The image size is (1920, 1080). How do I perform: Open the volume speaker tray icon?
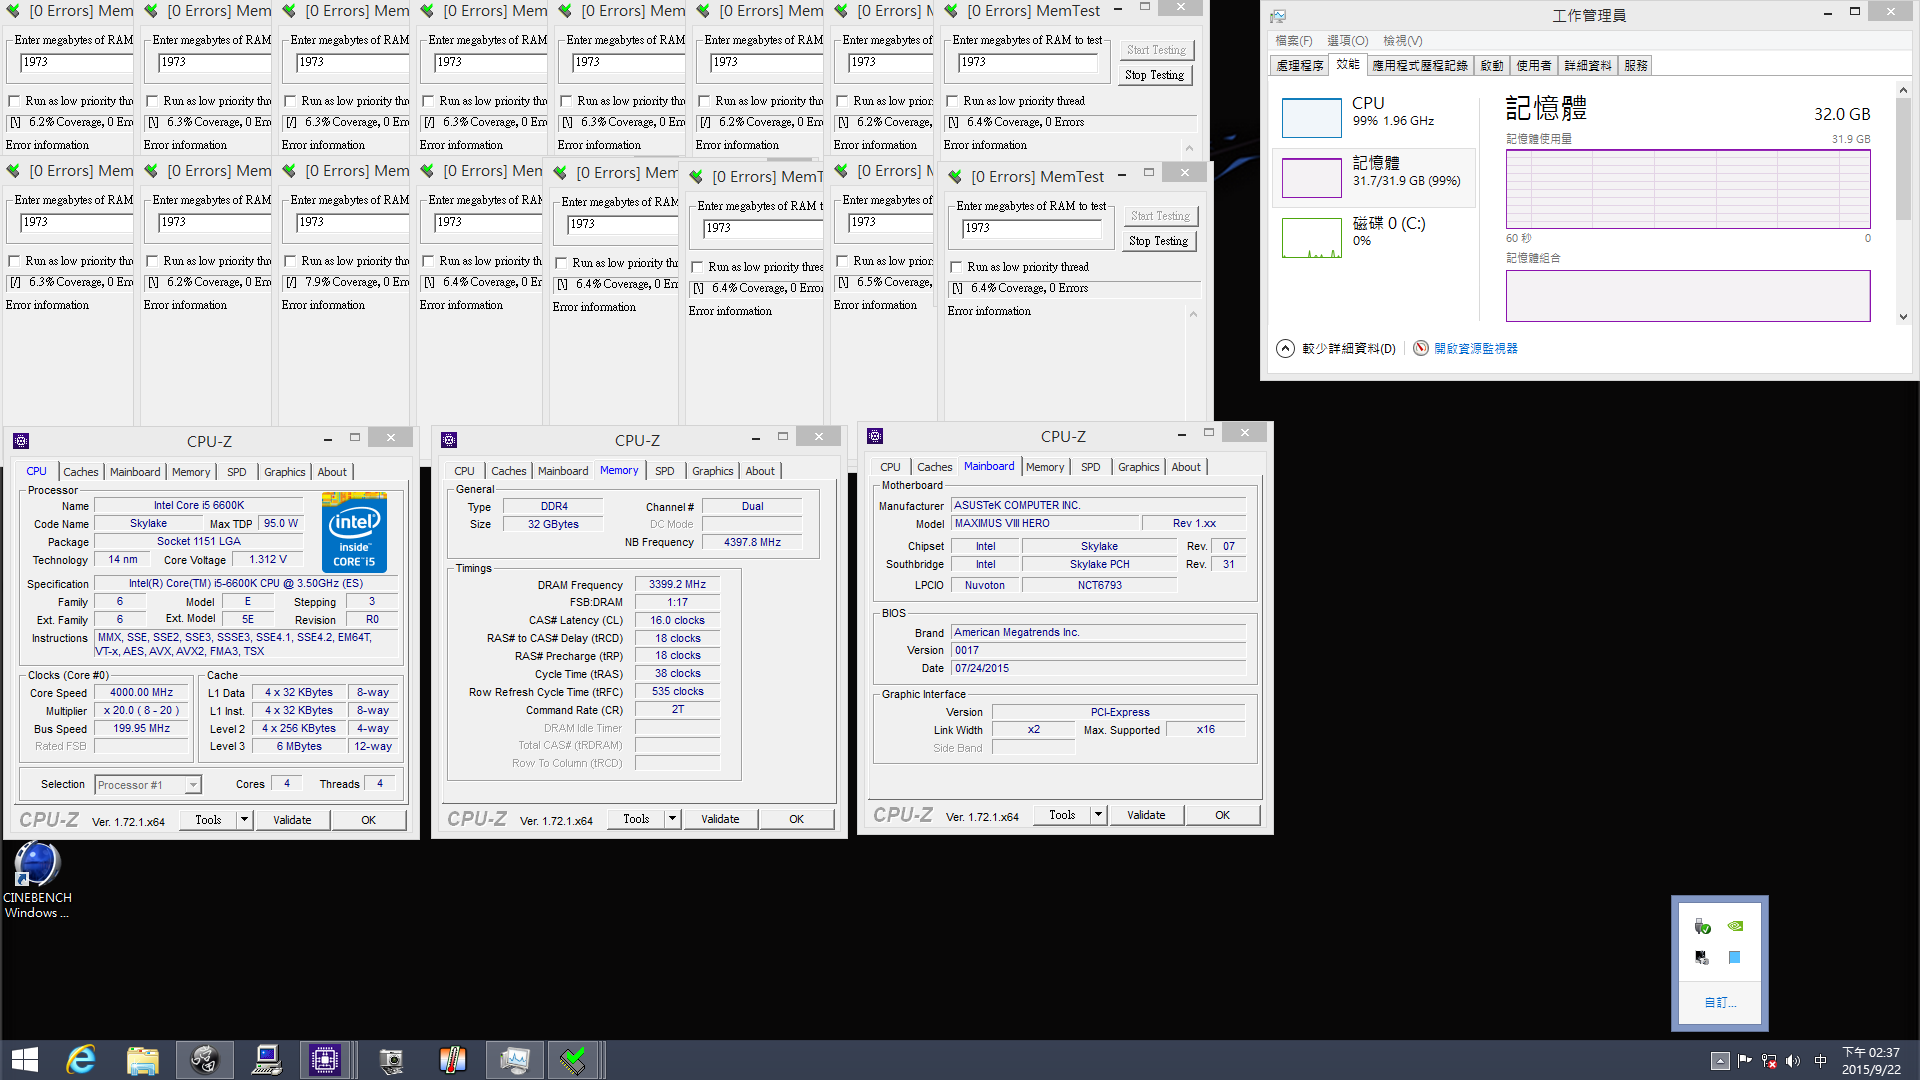1793,1061
